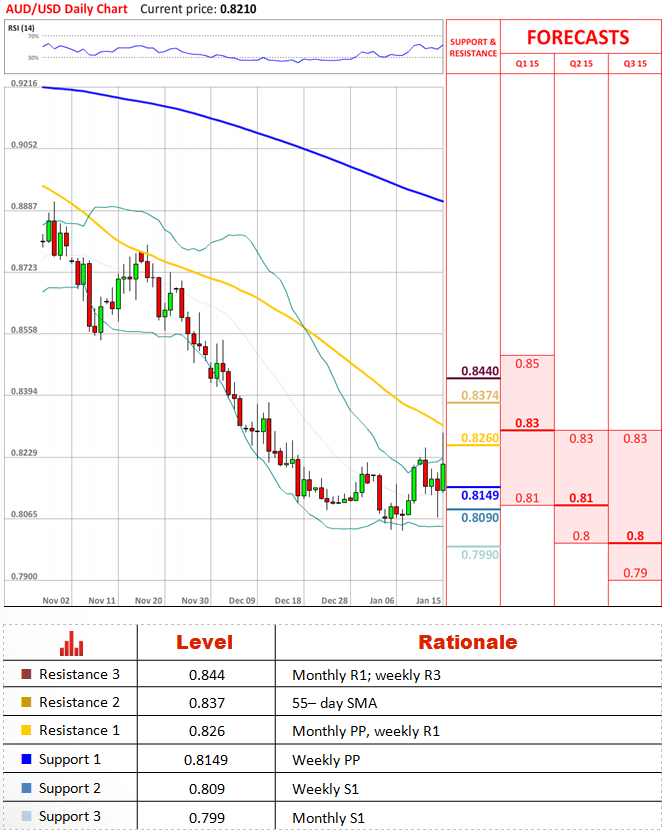Click the 0.79 value in Q3 15 column
The image size is (662, 830).
point(635,573)
